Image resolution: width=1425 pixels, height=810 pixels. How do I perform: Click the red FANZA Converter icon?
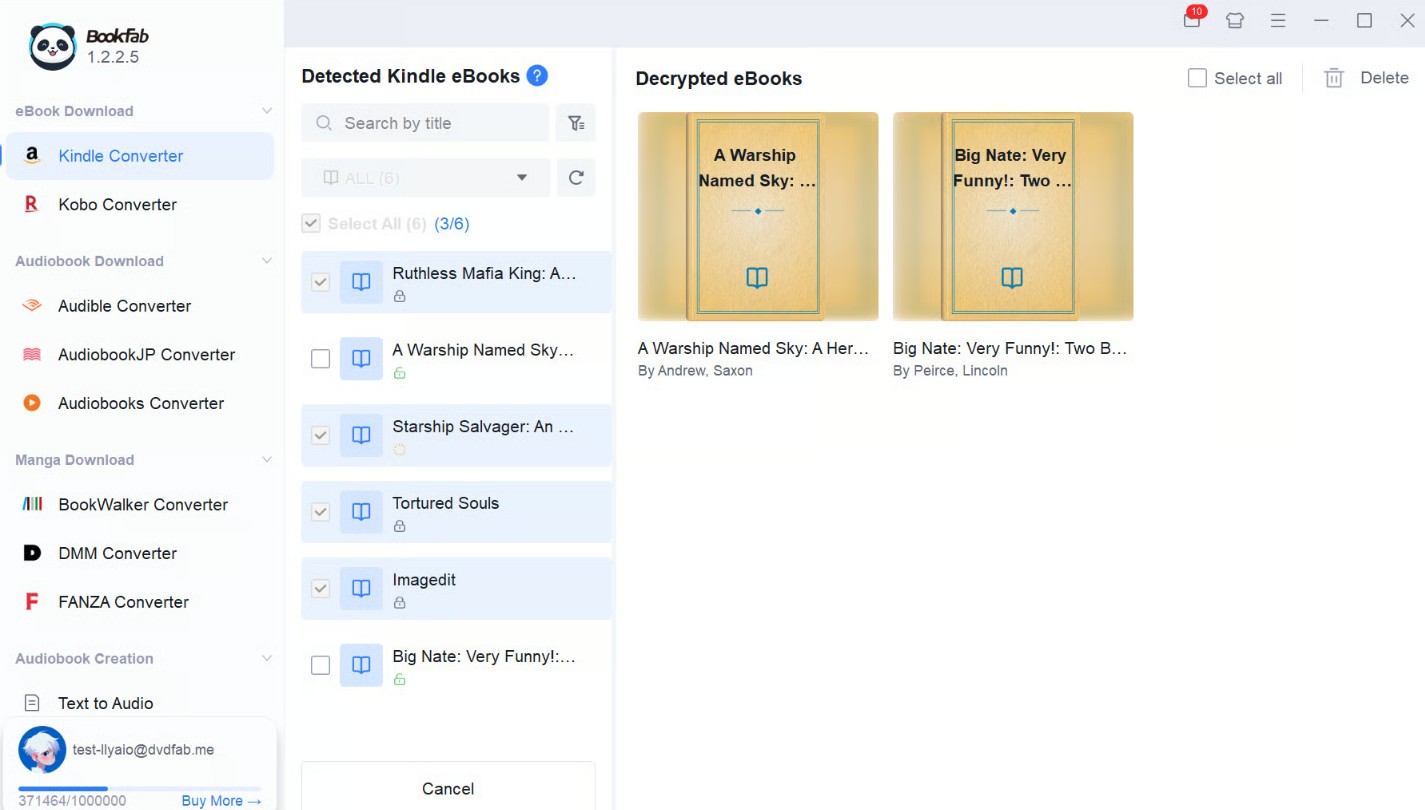(32, 602)
